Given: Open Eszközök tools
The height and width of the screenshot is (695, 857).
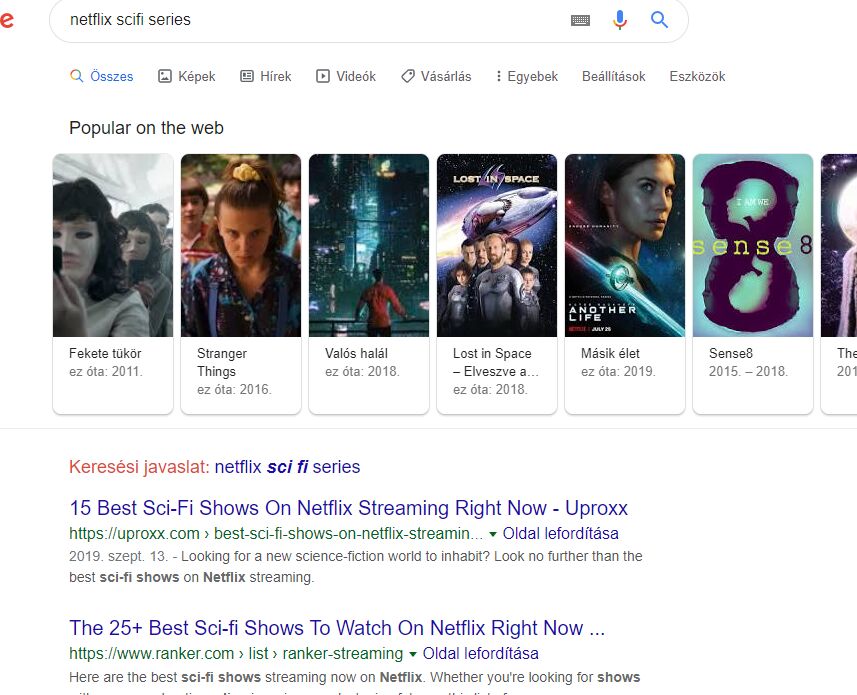Looking at the screenshot, I should 697,76.
